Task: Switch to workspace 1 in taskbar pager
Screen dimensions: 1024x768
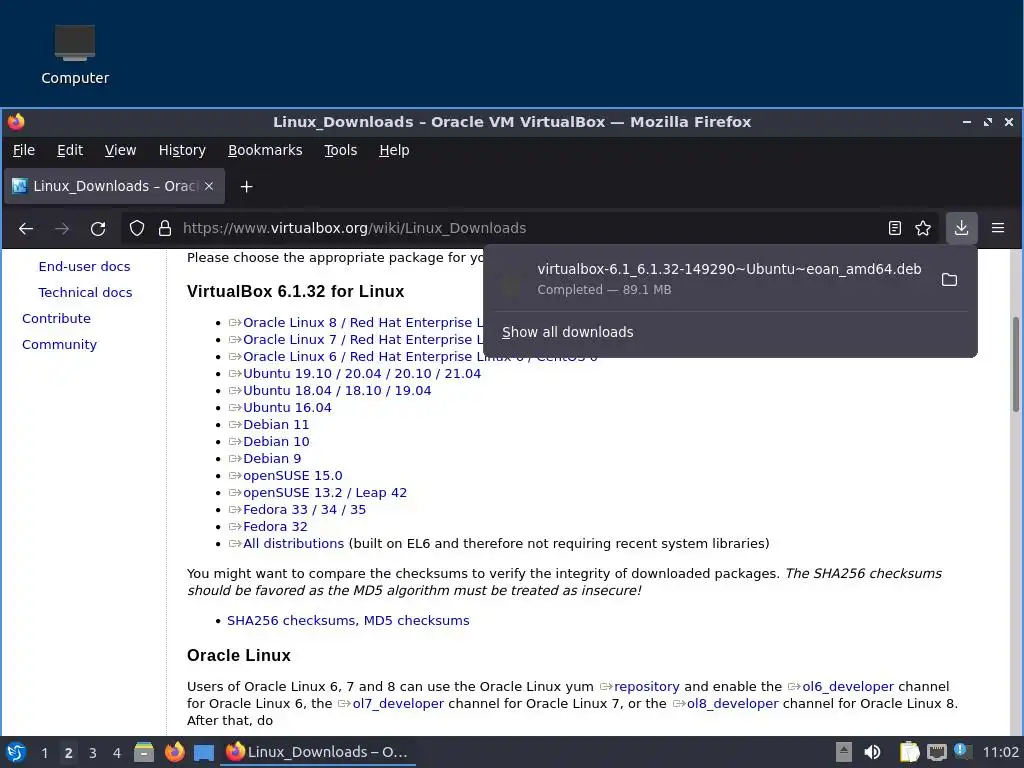Action: 44,752
